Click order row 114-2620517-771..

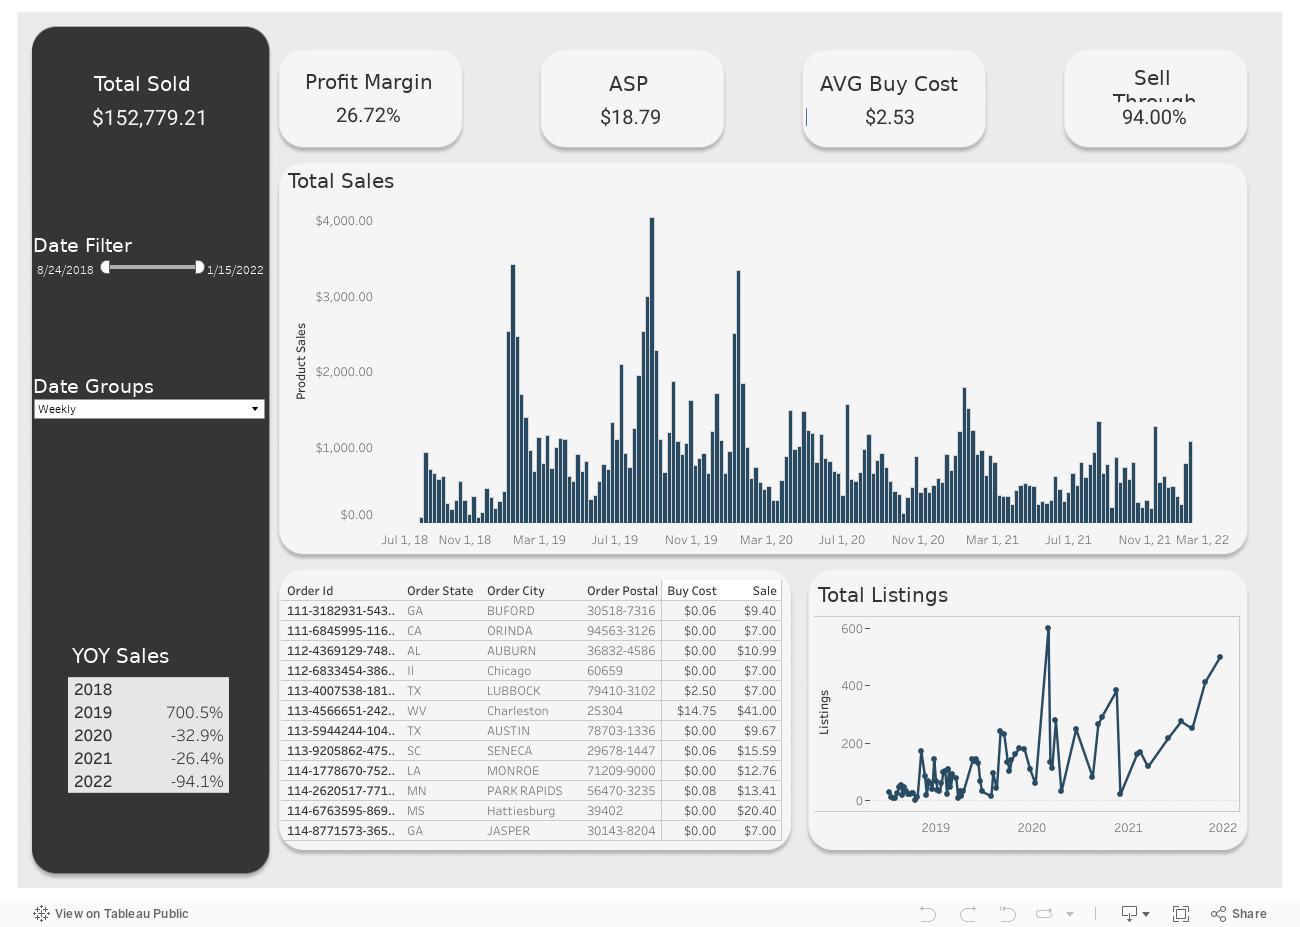341,791
